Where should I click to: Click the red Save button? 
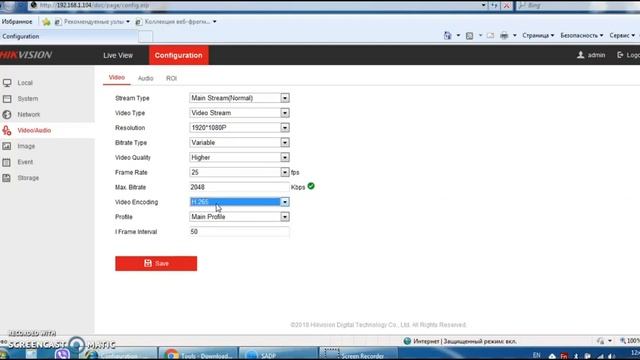156,263
